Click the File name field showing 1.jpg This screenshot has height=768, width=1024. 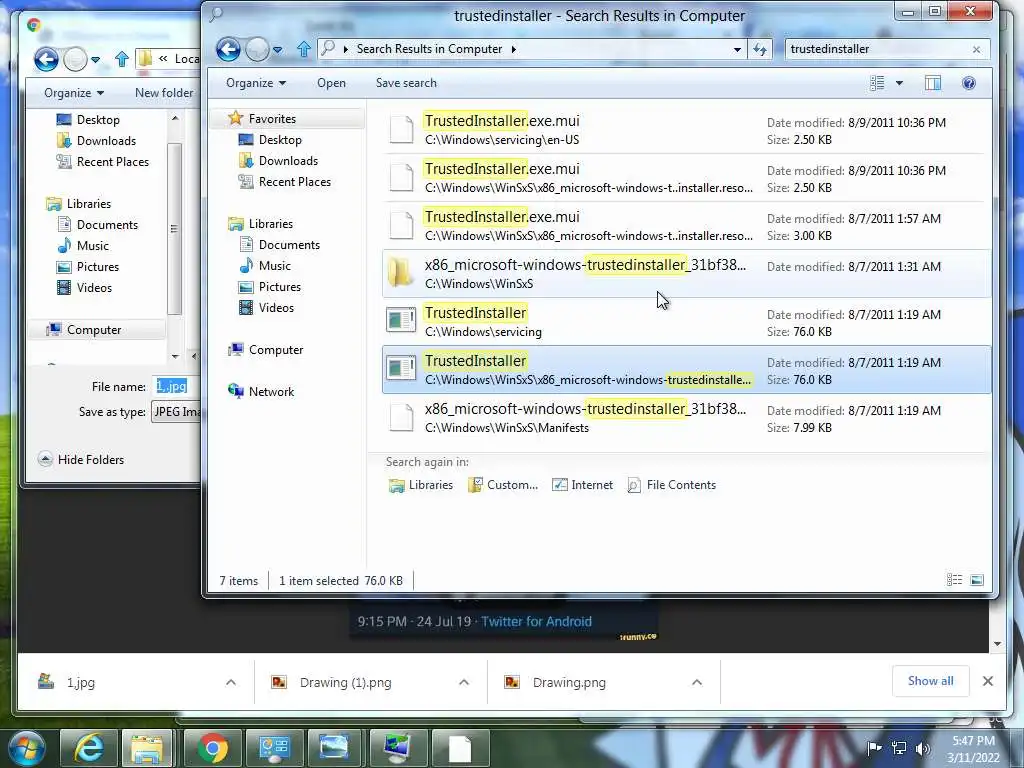coord(176,387)
